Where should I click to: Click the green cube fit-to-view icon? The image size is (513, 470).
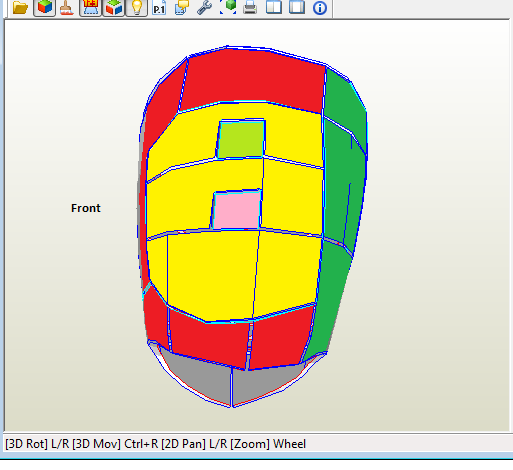(228, 7)
